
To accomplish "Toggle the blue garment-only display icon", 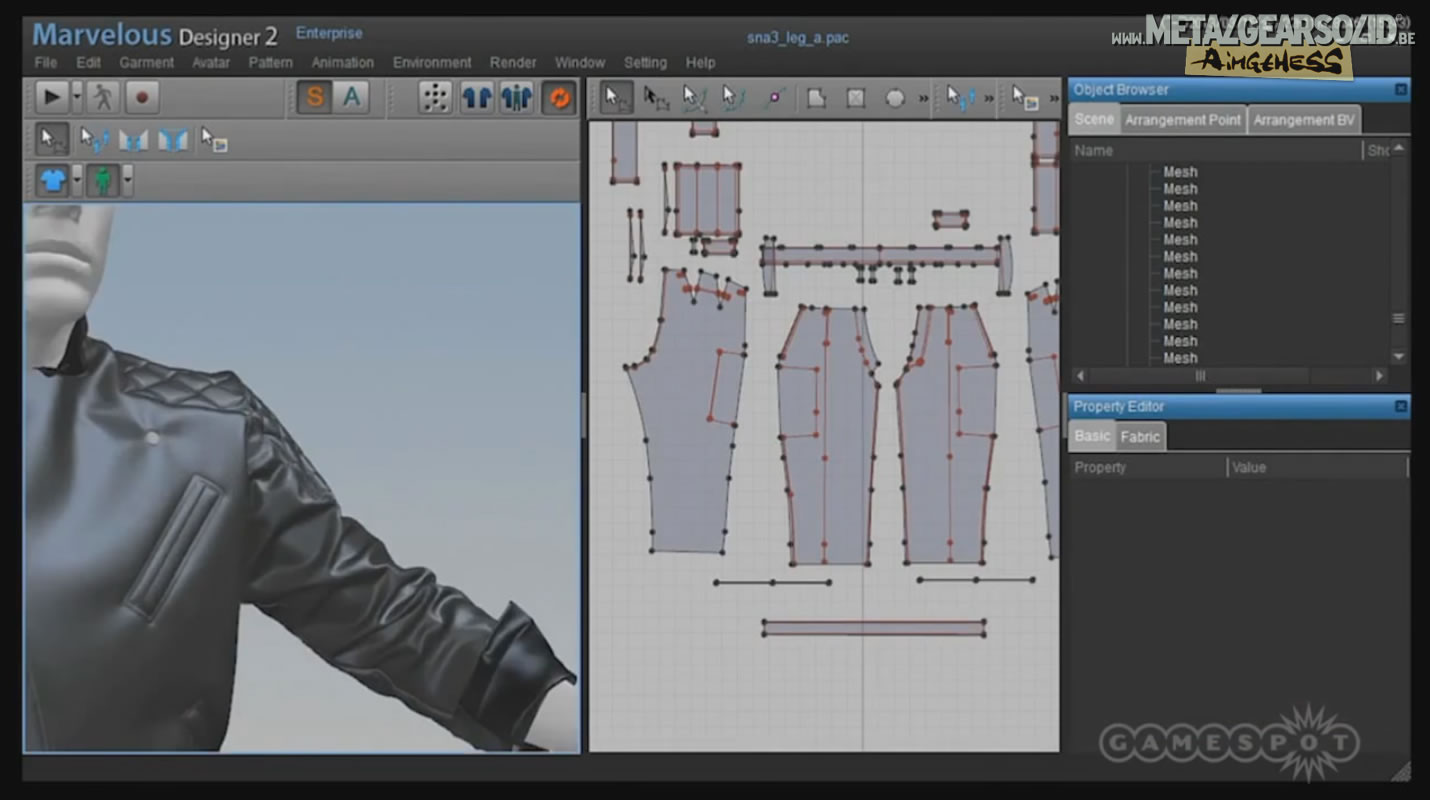I will click(x=476, y=97).
